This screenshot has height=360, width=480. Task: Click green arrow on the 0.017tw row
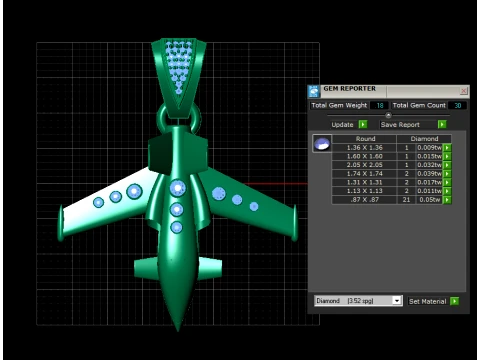click(x=447, y=182)
